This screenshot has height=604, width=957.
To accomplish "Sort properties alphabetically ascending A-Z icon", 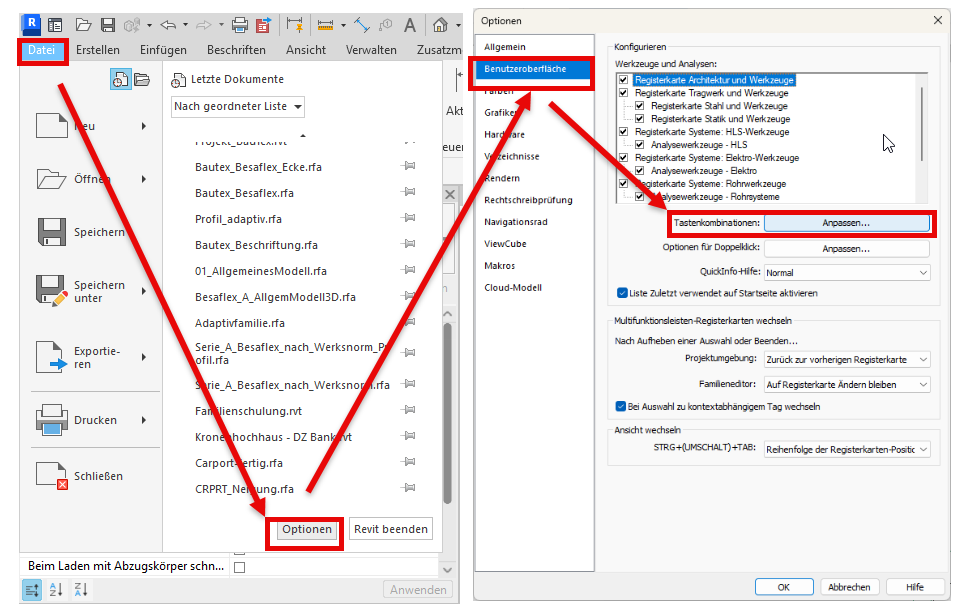I will (56, 589).
